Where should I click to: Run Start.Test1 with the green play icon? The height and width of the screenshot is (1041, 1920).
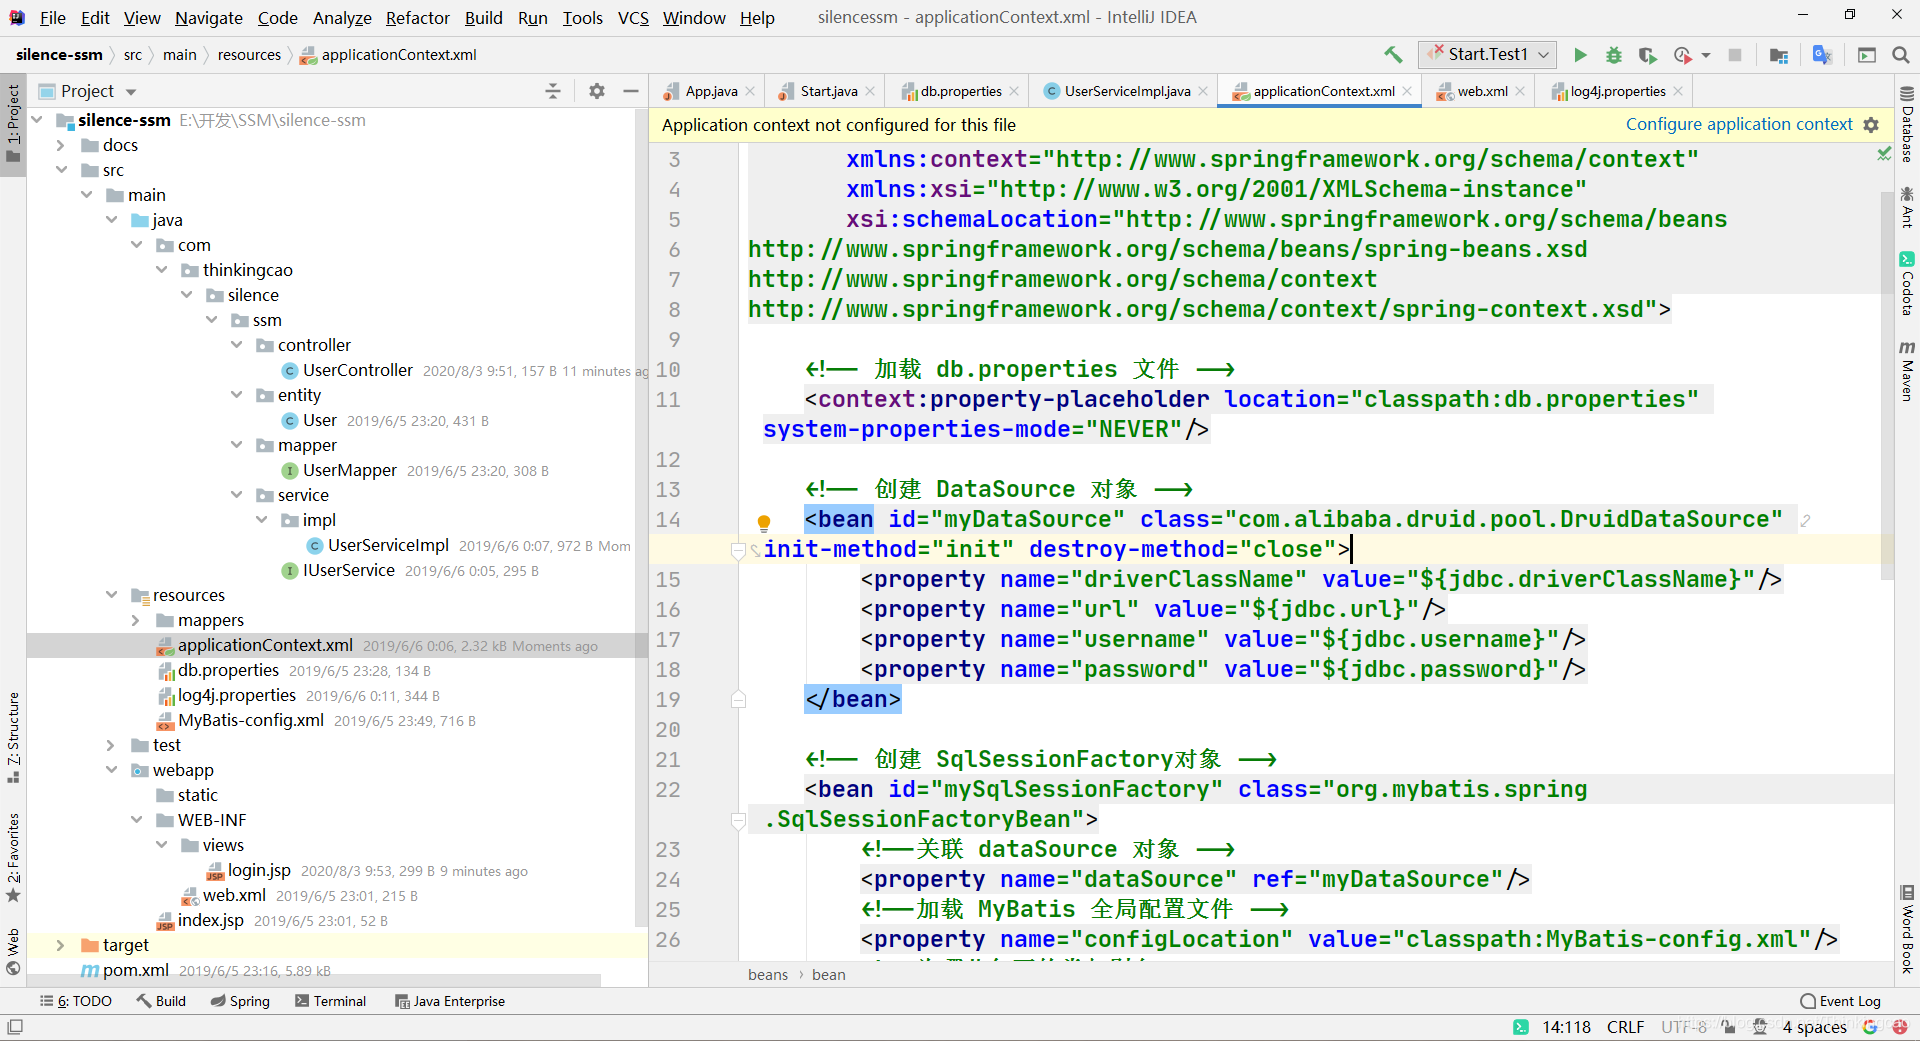click(x=1580, y=55)
